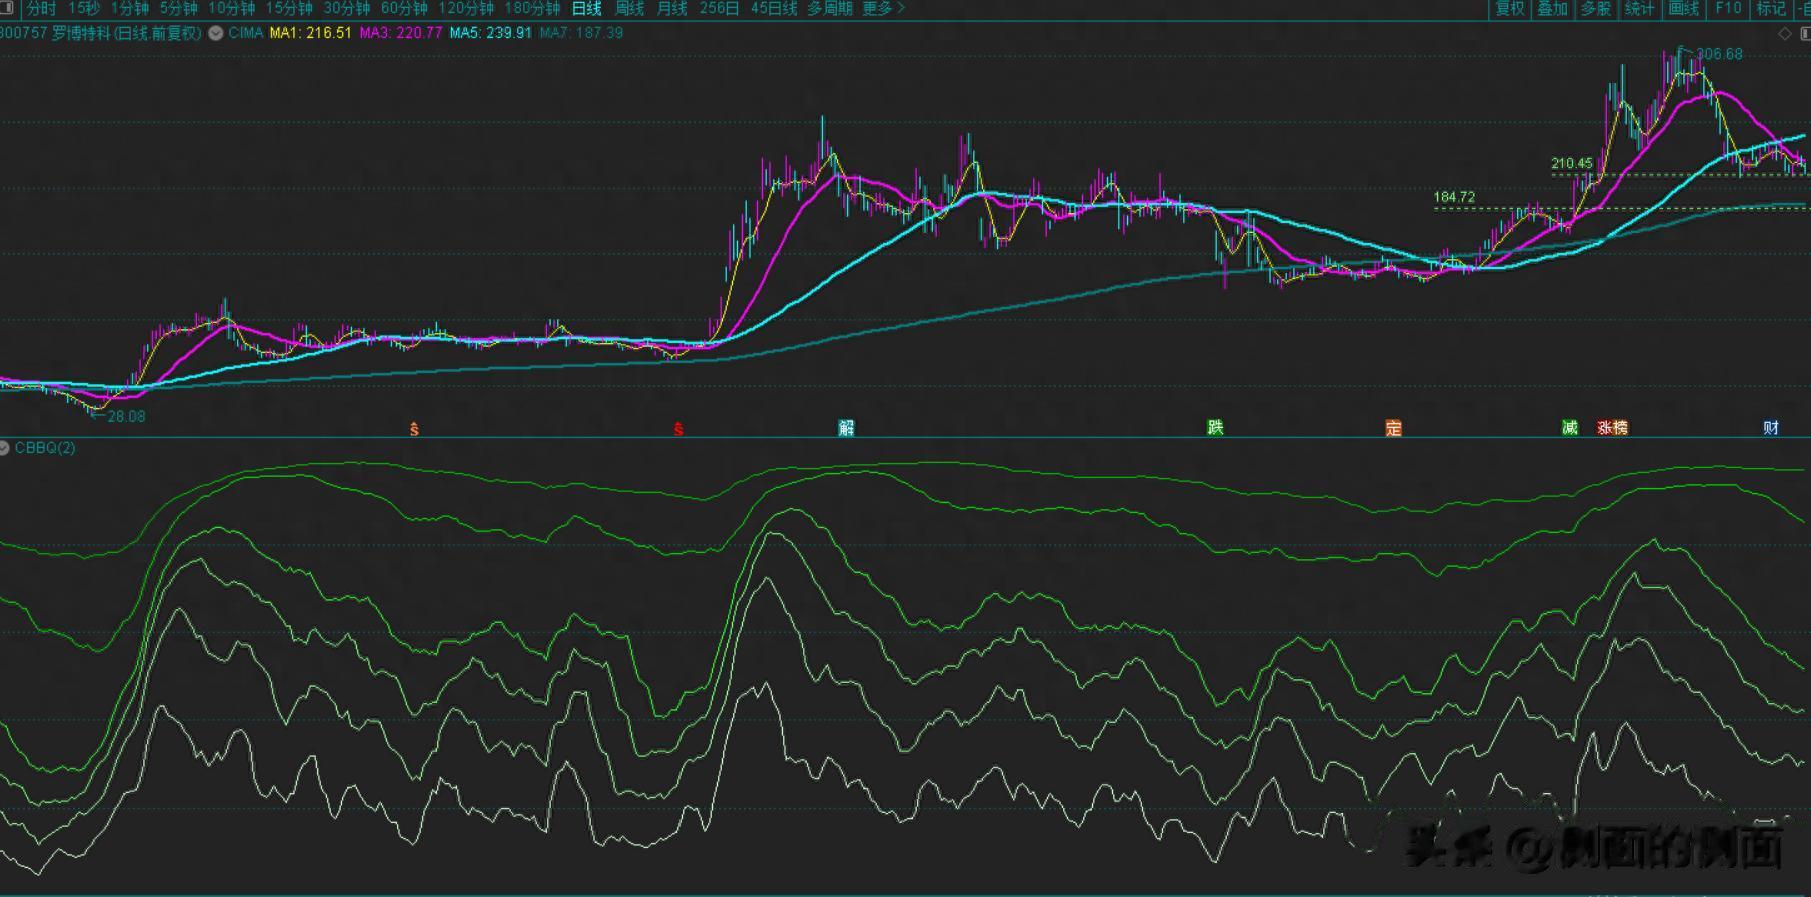
Task: Click the 306.68 high price label
Action: (1720, 54)
